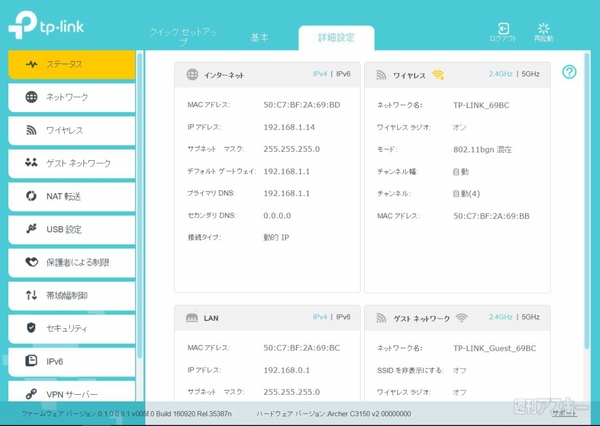600x426 pixels.
Task: Click the ステータス pulse icon
Action: click(32, 64)
